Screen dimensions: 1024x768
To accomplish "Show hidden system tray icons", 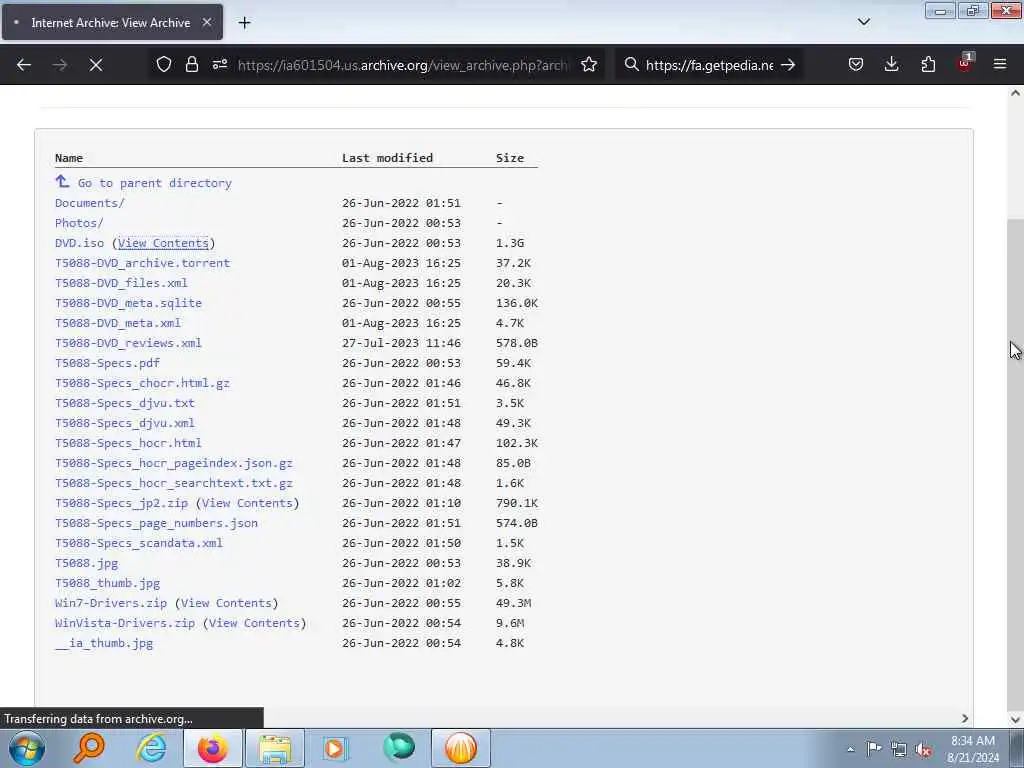I will [850, 749].
